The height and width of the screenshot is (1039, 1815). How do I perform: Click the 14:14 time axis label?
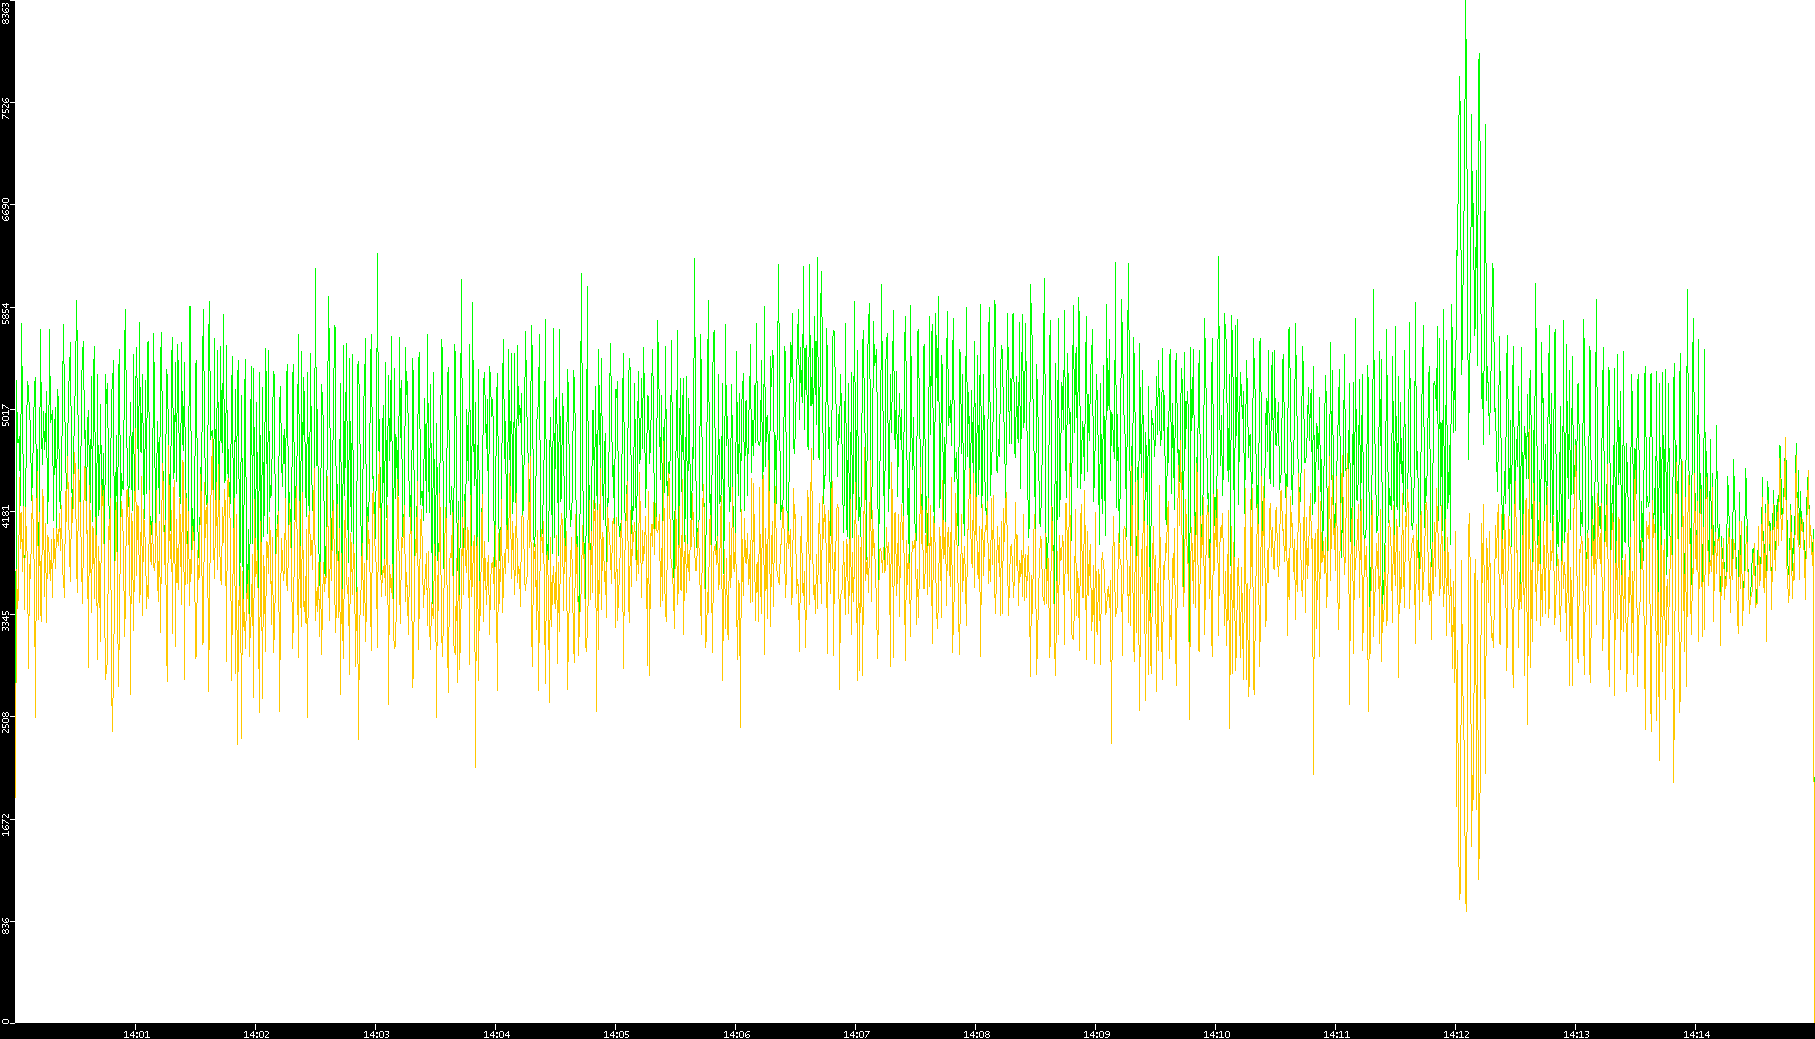tap(1696, 1034)
